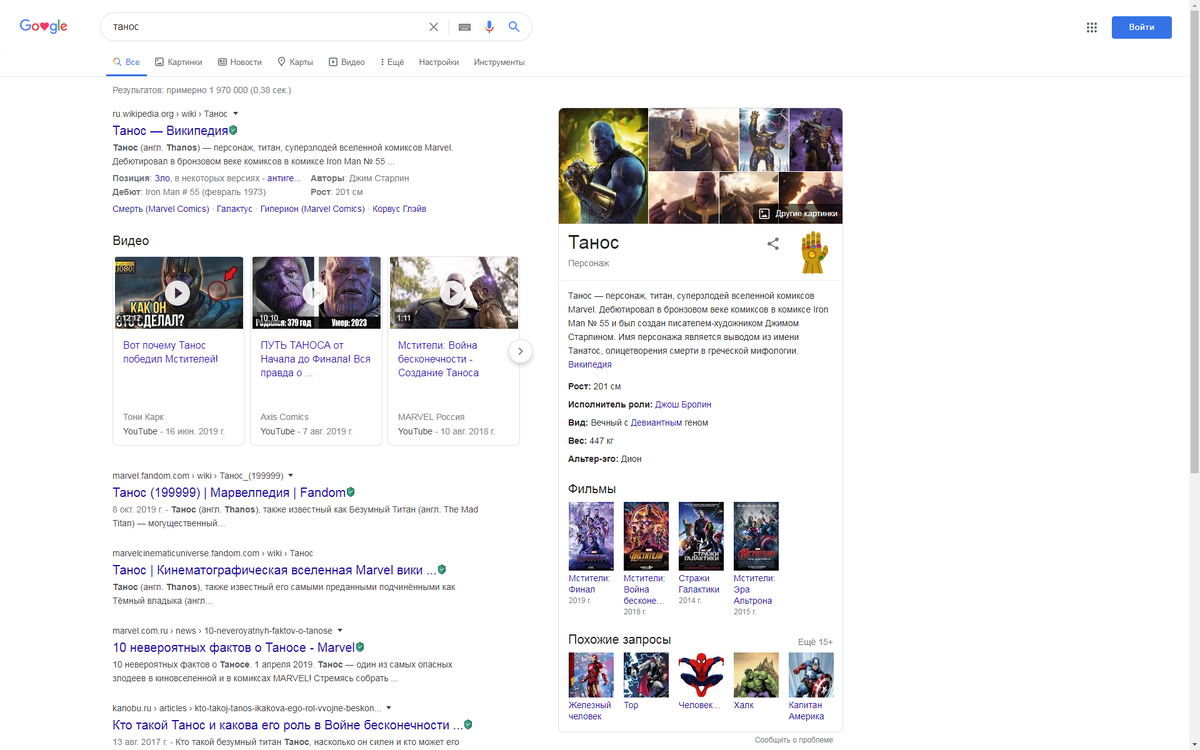Image resolution: width=1200 pixels, height=750 pixels.
Task: Click the Infinity Gauntlet icon
Action: pyautogui.click(x=815, y=252)
